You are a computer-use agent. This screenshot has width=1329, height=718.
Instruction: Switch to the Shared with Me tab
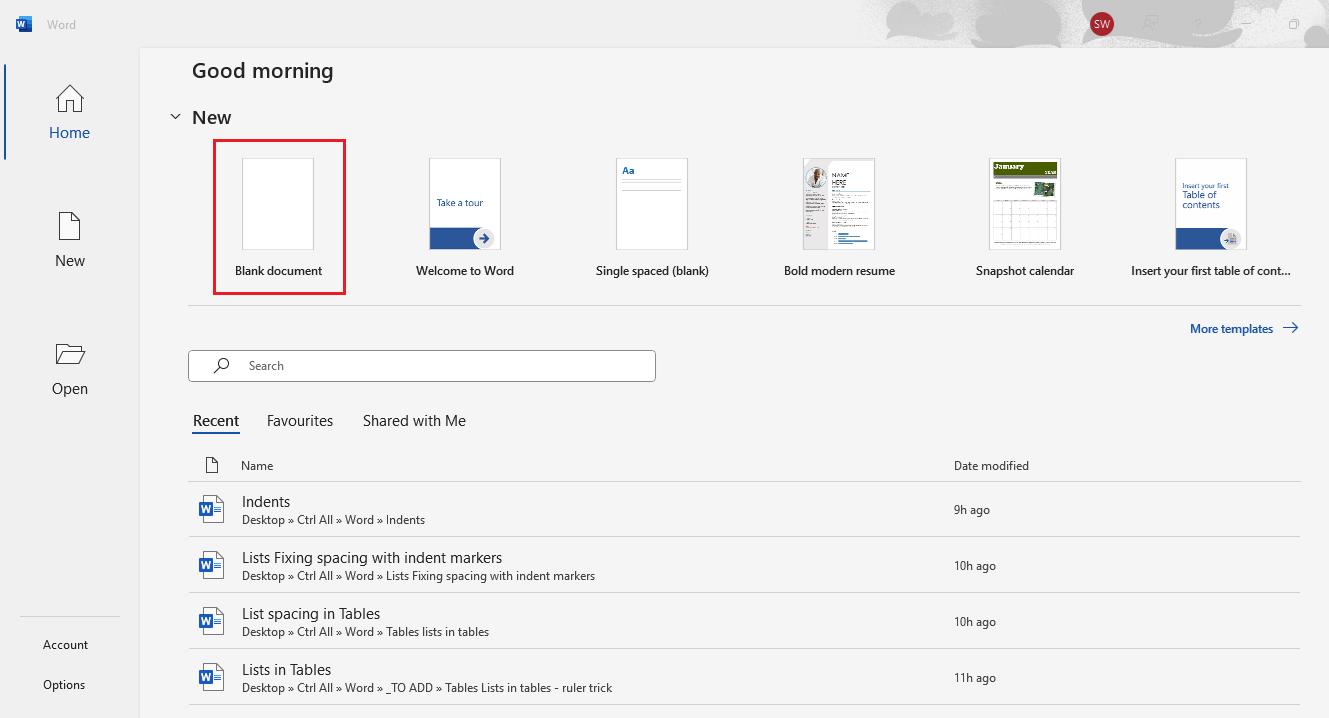point(414,421)
